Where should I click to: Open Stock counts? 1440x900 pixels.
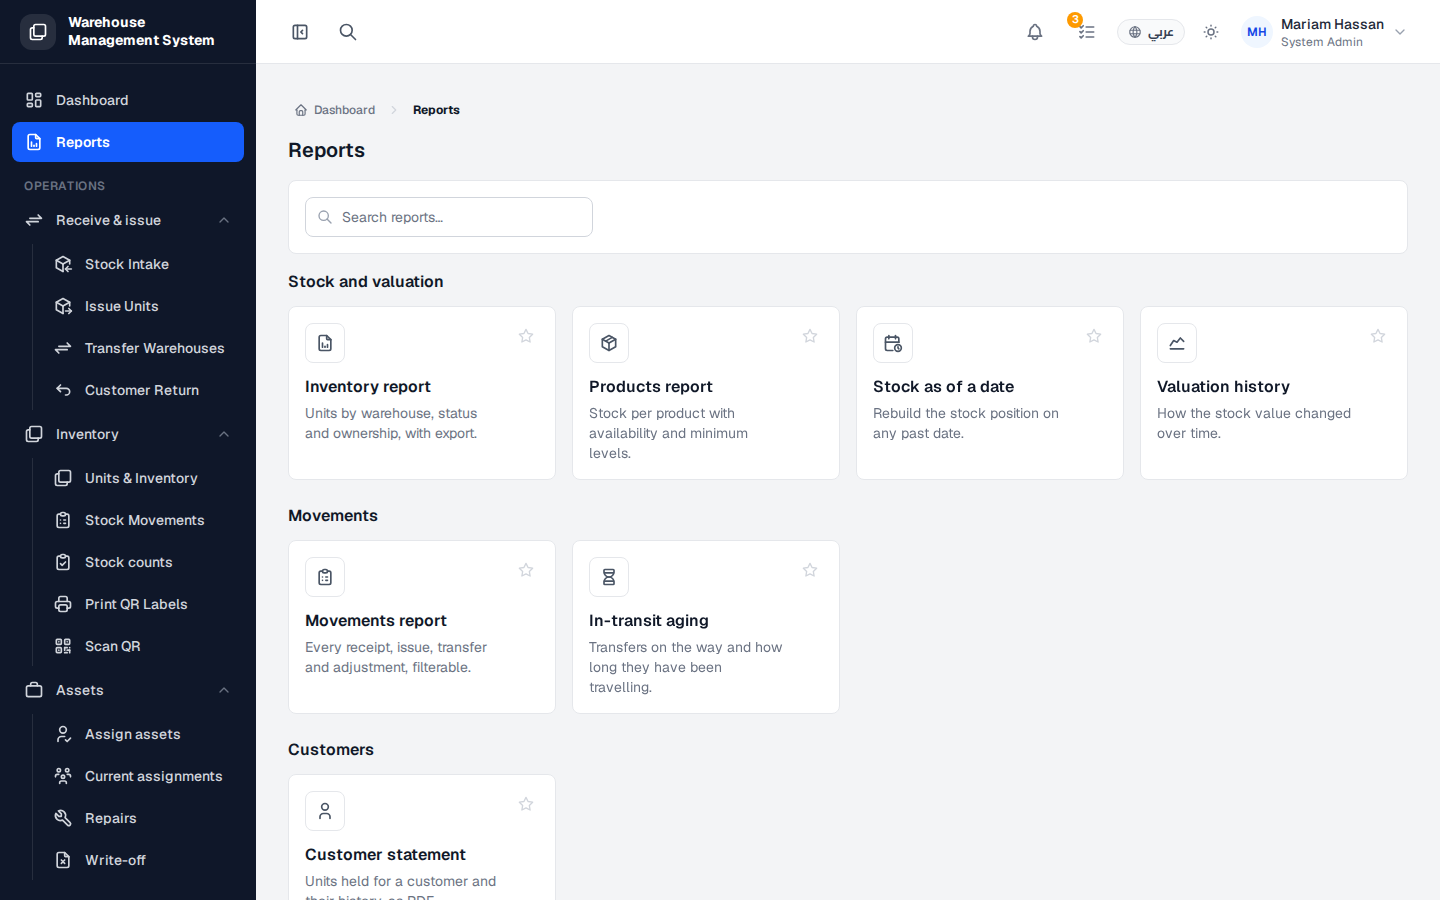[x=142, y=562]
